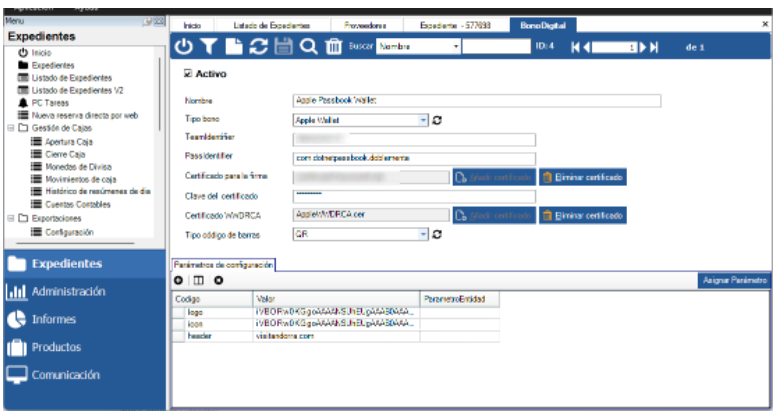
Task: Click the Nombre text field
Action: click(x=477, y=101)
